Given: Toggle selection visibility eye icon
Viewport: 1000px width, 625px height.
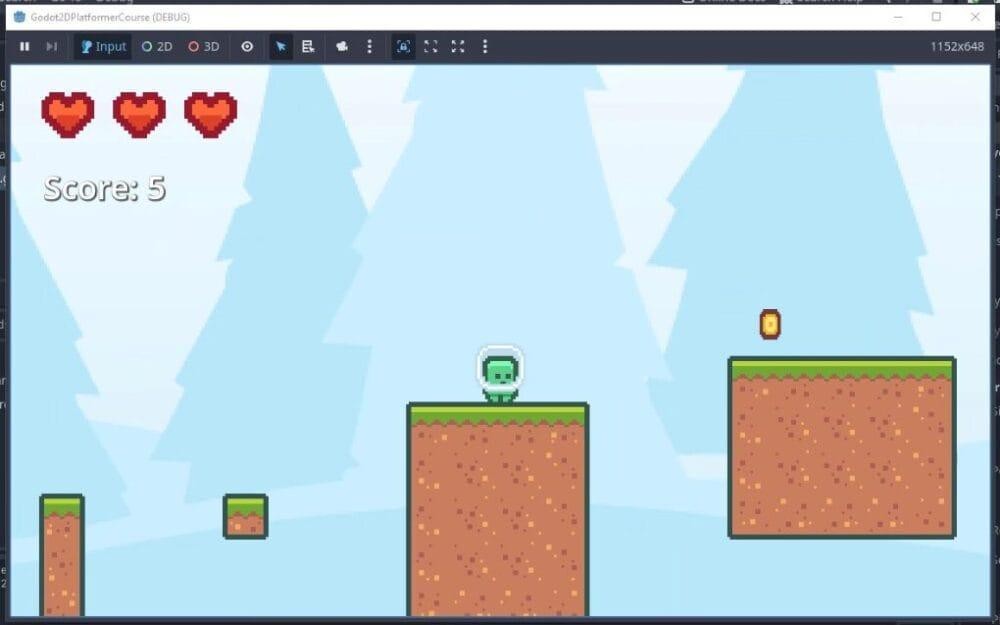Looking at the screenshot, I should (247, 47).
